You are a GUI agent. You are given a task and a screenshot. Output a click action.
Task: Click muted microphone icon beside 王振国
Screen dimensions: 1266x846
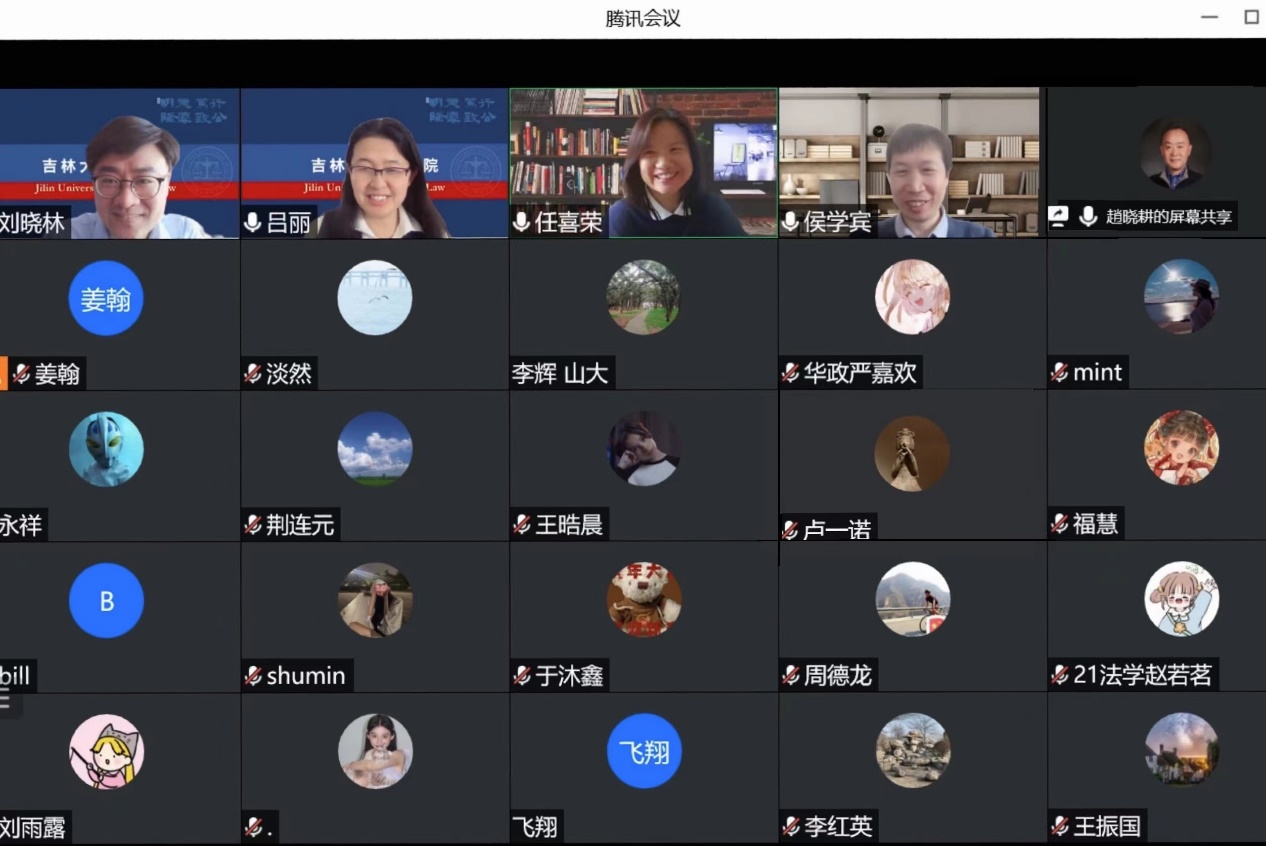tap(1059, 827)
